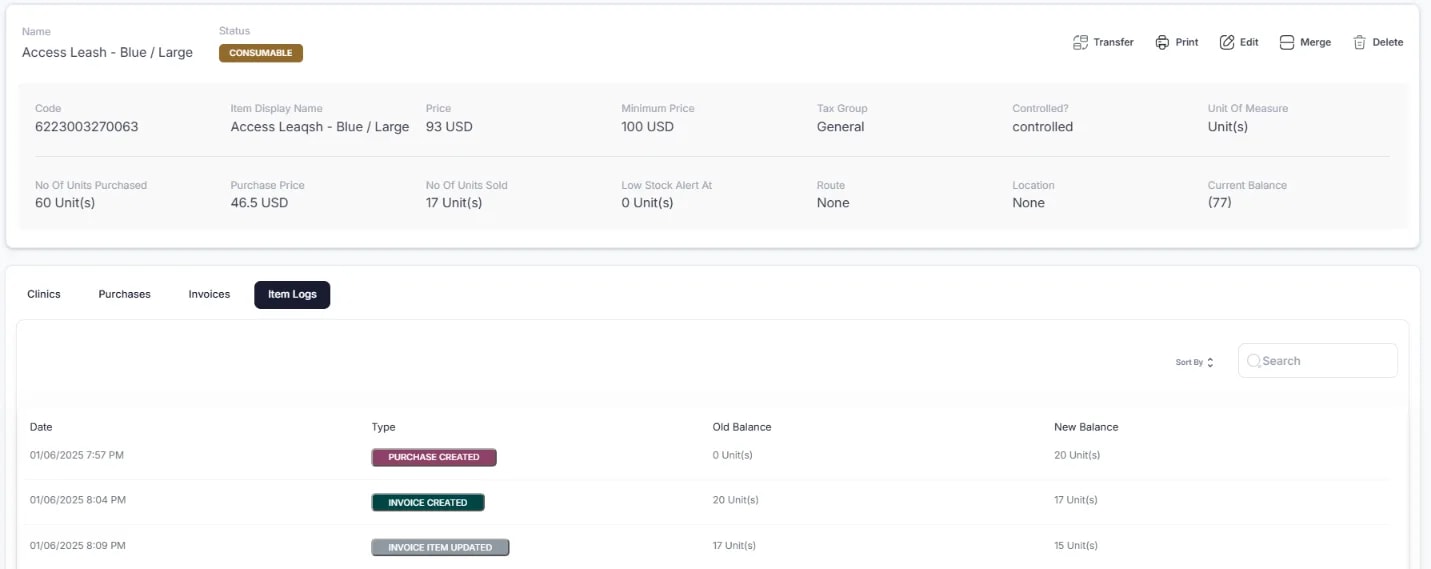Click the controlled value
The image size is (1431, 569).
(1042, 127)
